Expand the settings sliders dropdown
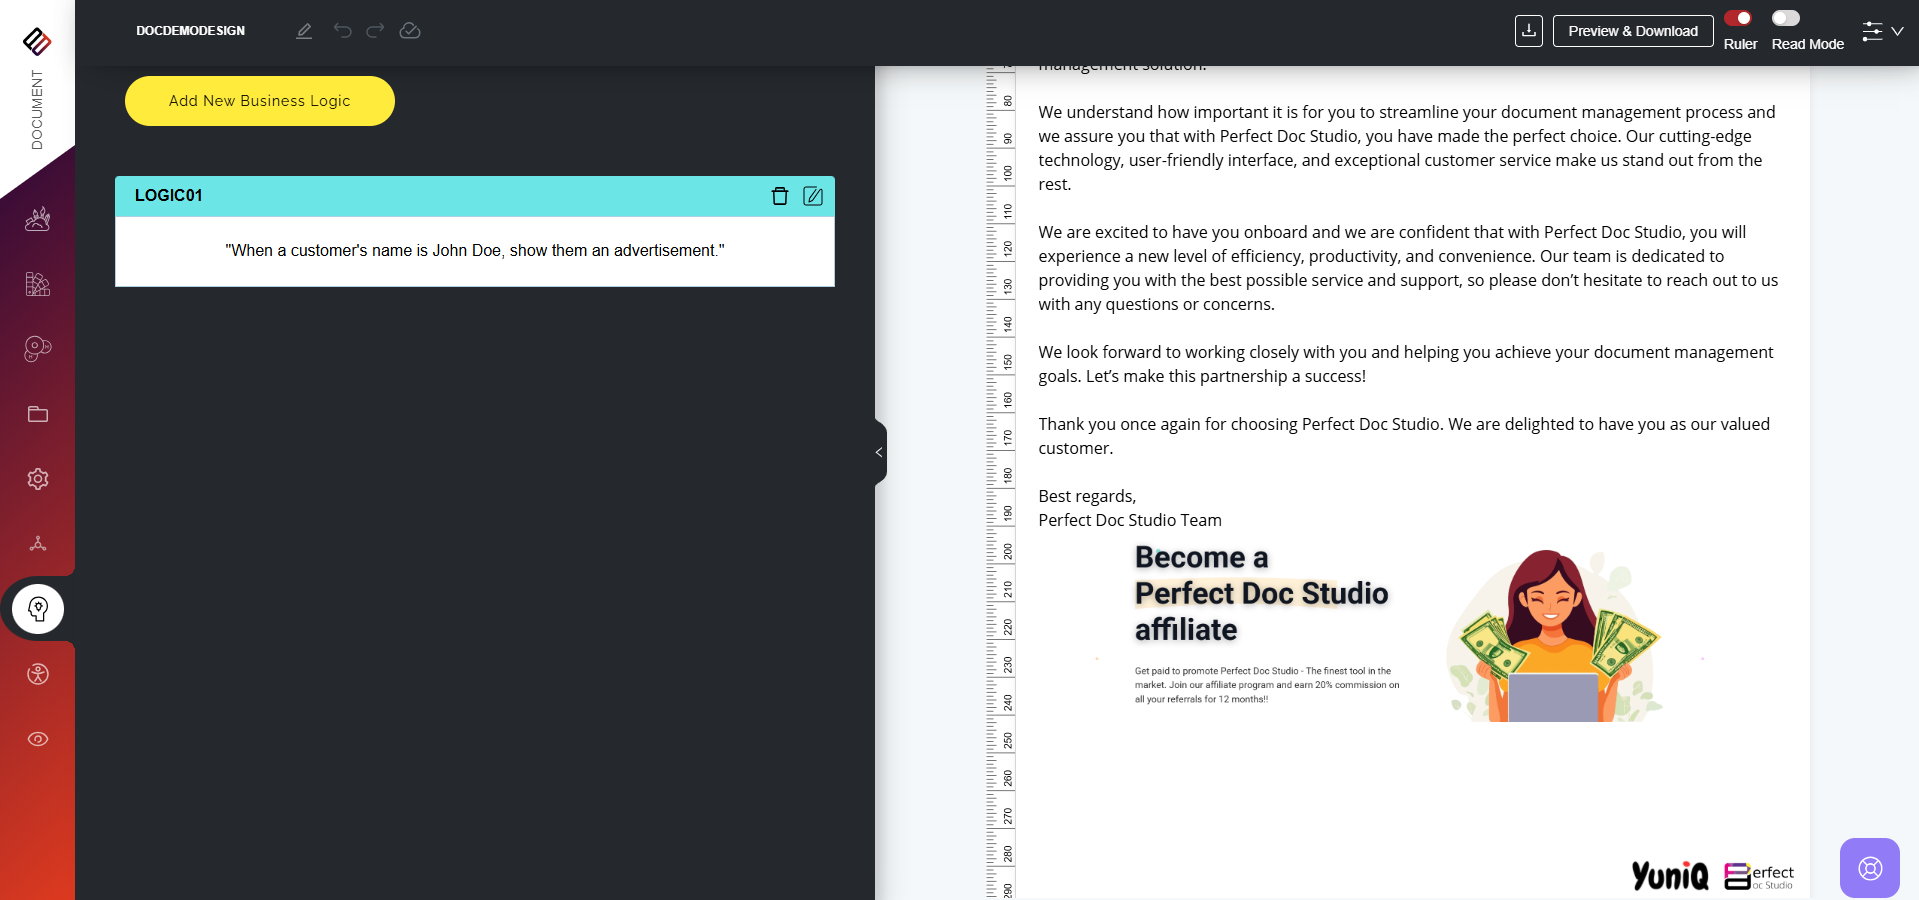This screenshot has width=1919, height=900. coord(1882,31)
